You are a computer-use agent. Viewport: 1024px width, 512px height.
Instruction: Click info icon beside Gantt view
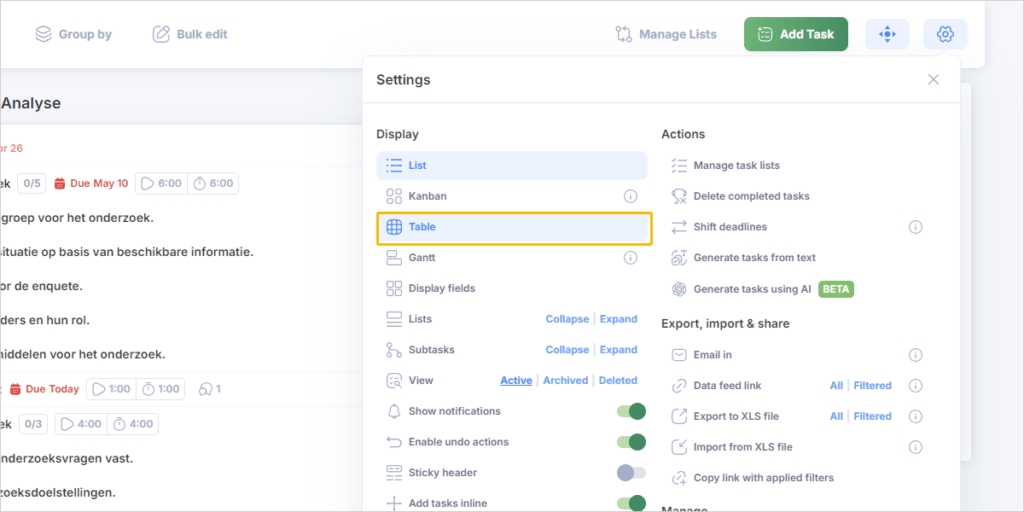pos(631,258)
